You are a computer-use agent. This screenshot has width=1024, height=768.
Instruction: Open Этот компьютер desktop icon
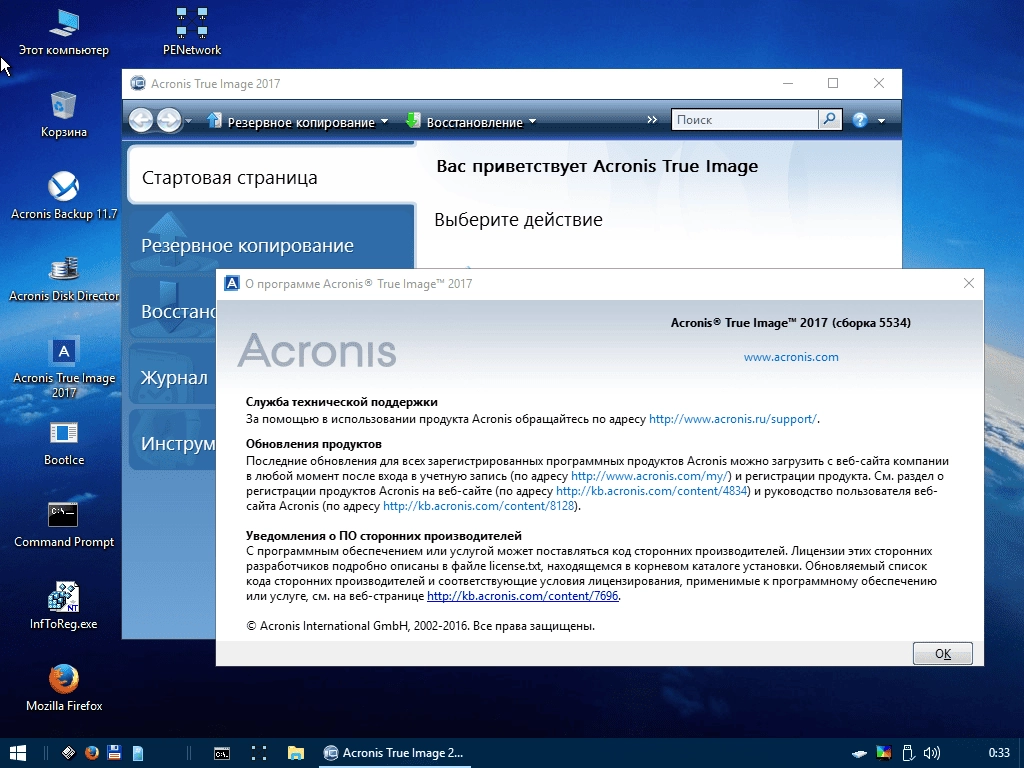pyautogui.click(x=63, y=33)
